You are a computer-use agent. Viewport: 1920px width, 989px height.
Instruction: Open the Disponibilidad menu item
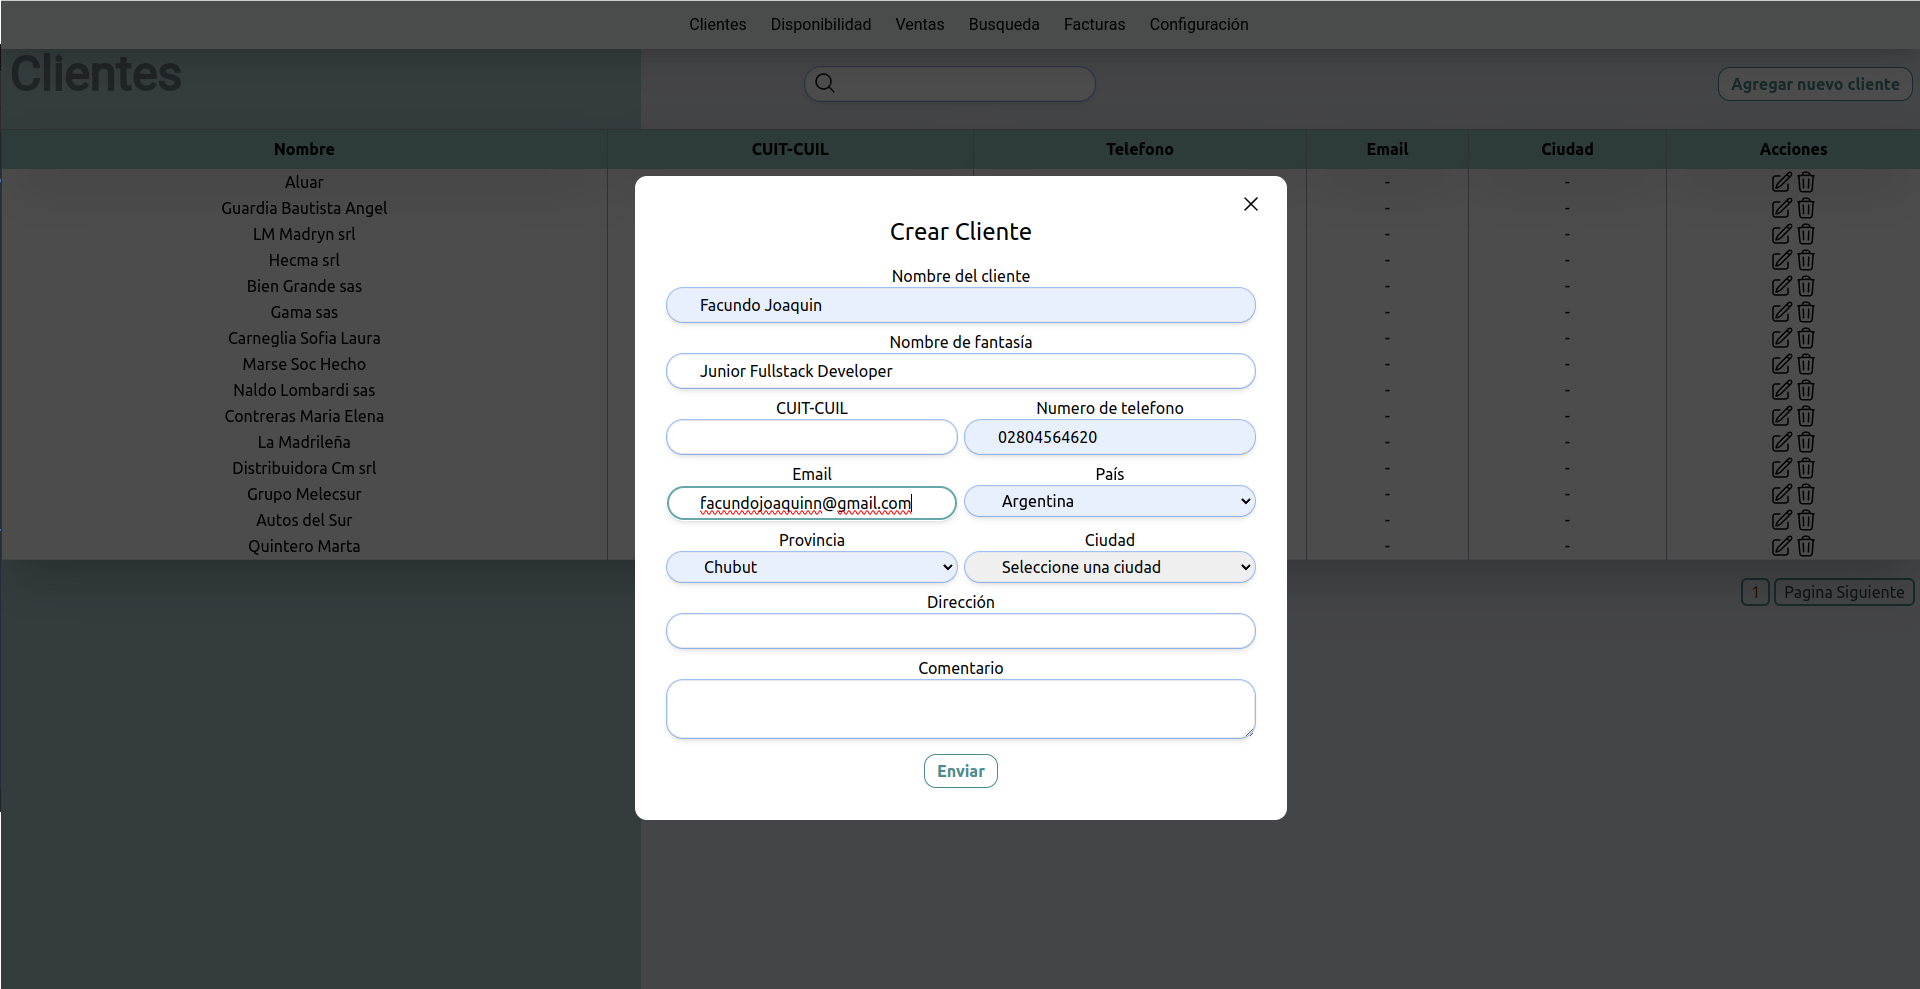coord(821,24)
